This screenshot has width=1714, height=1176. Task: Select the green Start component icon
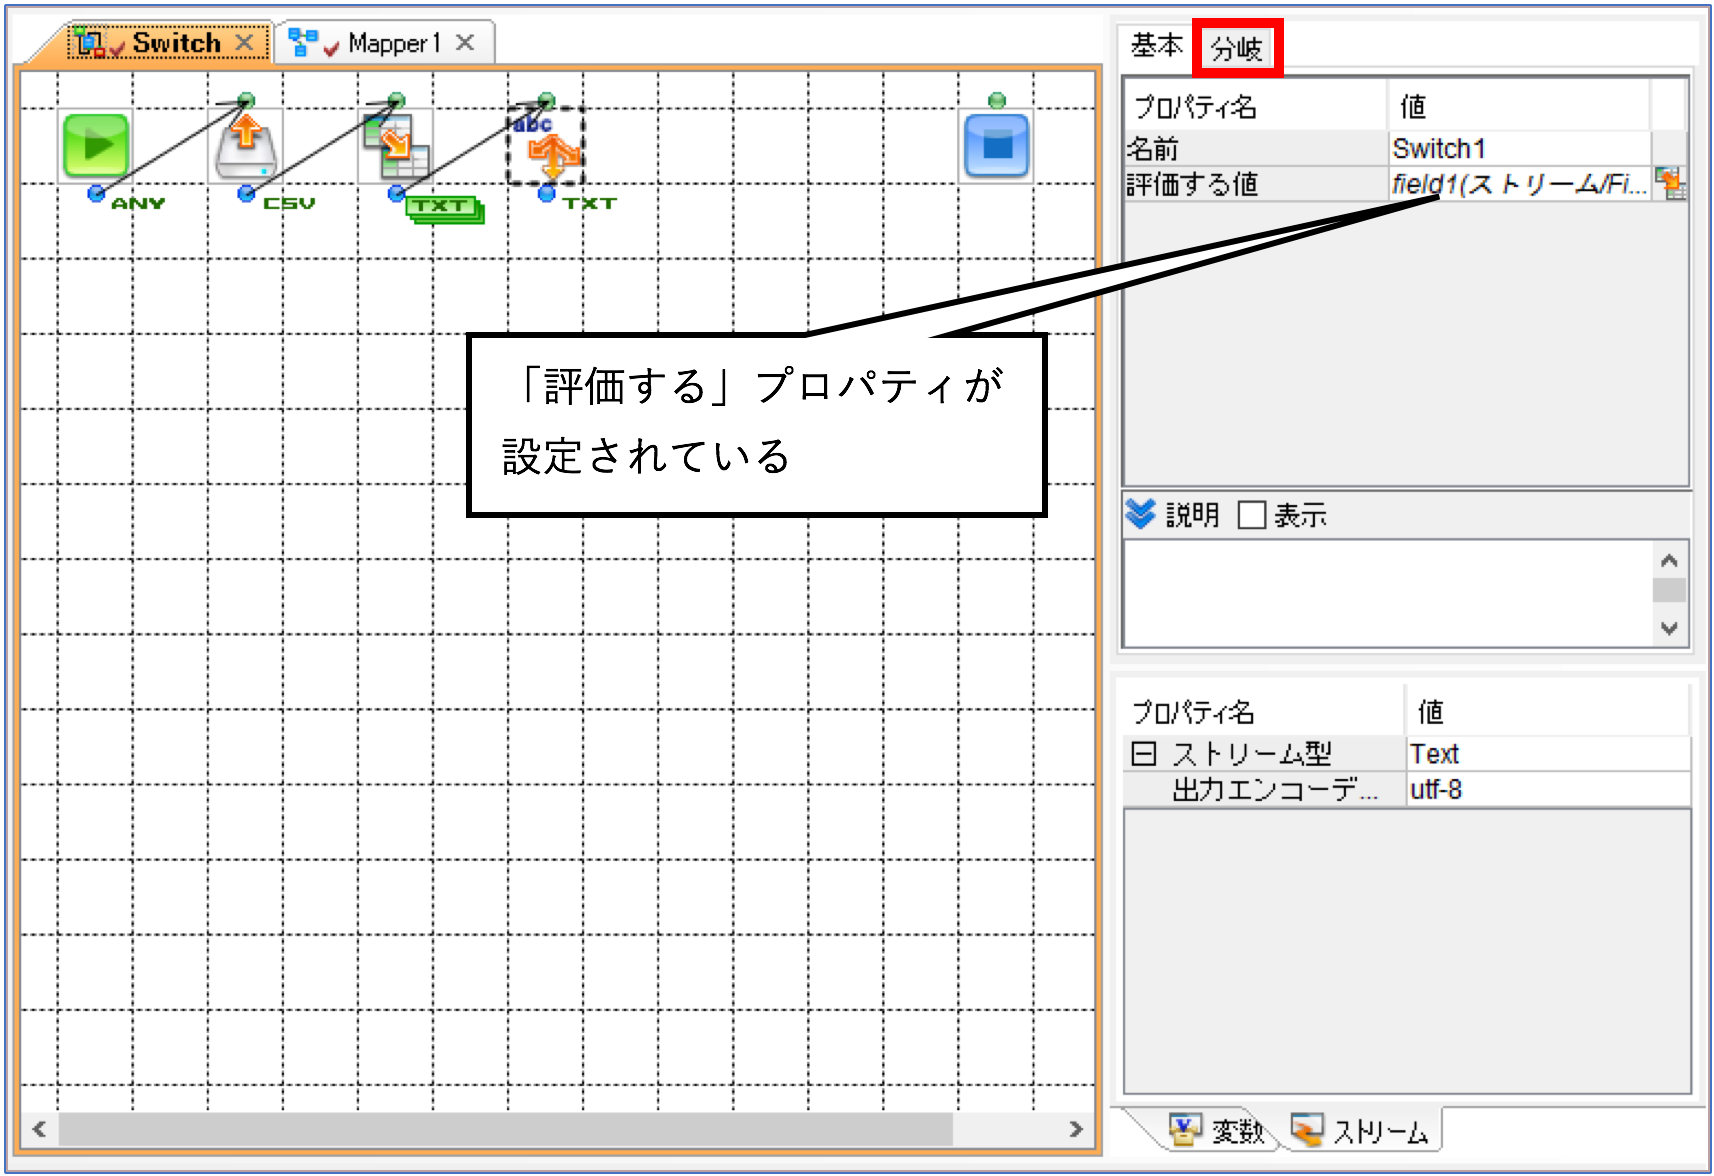click(x=96, y=146)
